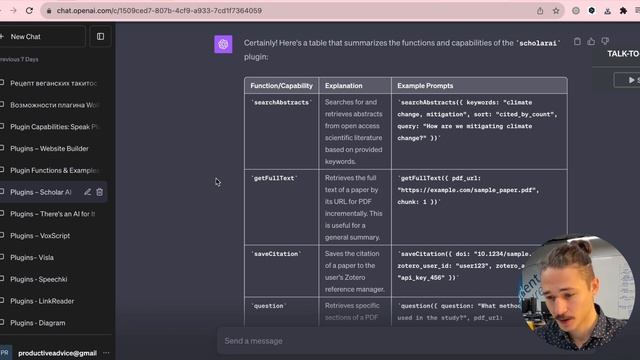Click the play button under TALK-TO

point(628,80)
